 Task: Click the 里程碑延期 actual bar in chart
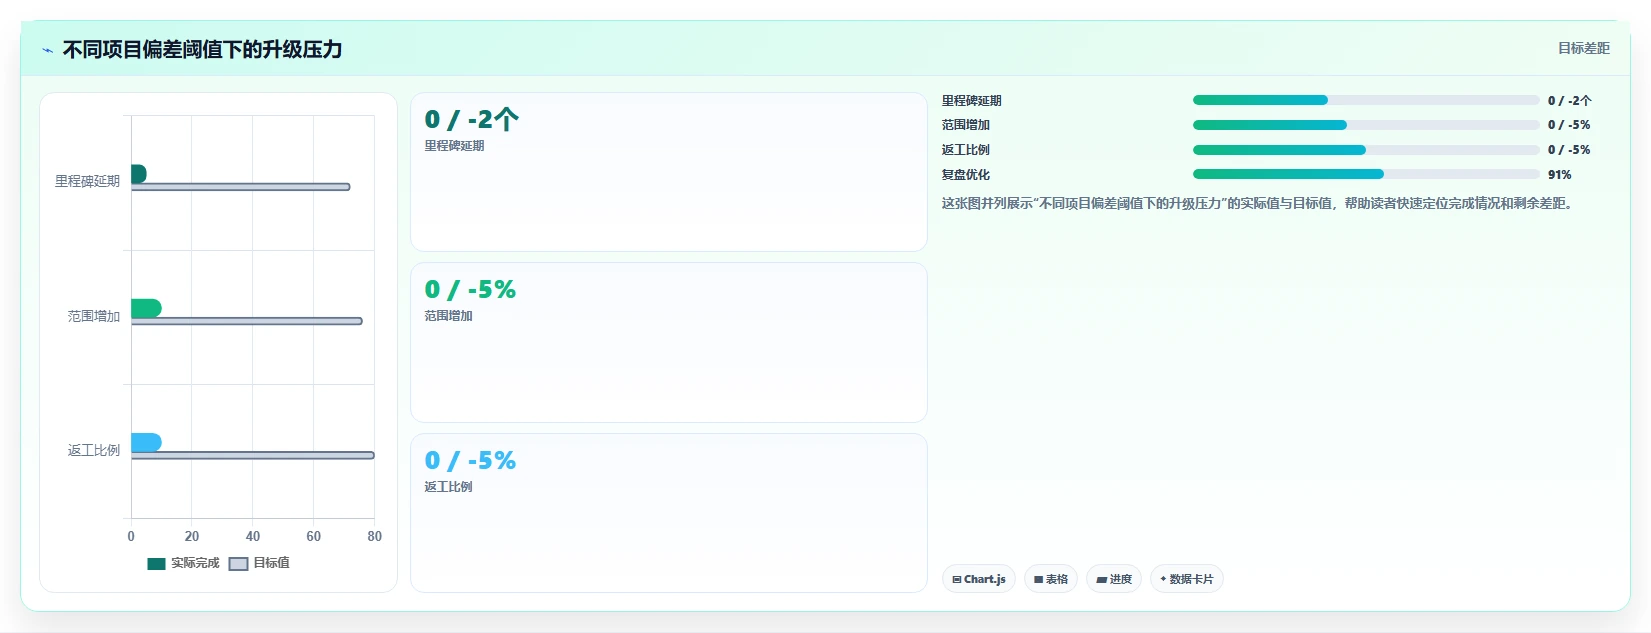coord(139,174)
